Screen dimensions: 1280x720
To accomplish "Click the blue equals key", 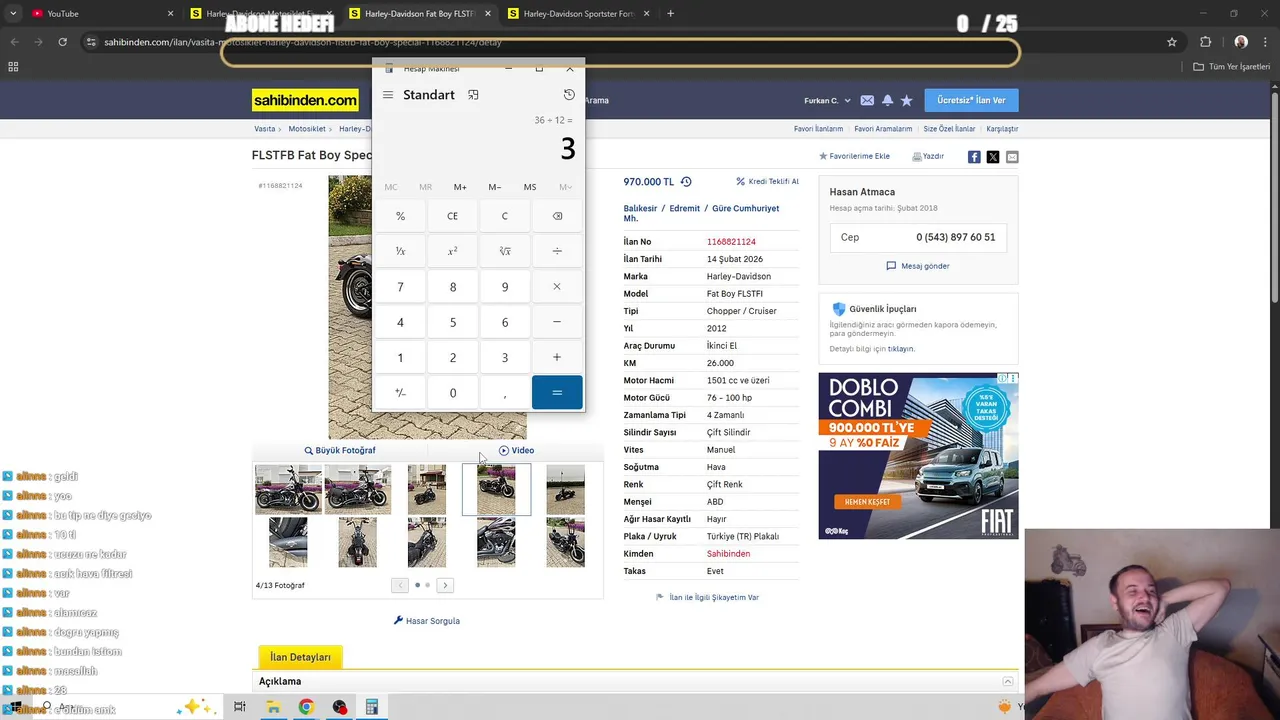I will 557,393.
